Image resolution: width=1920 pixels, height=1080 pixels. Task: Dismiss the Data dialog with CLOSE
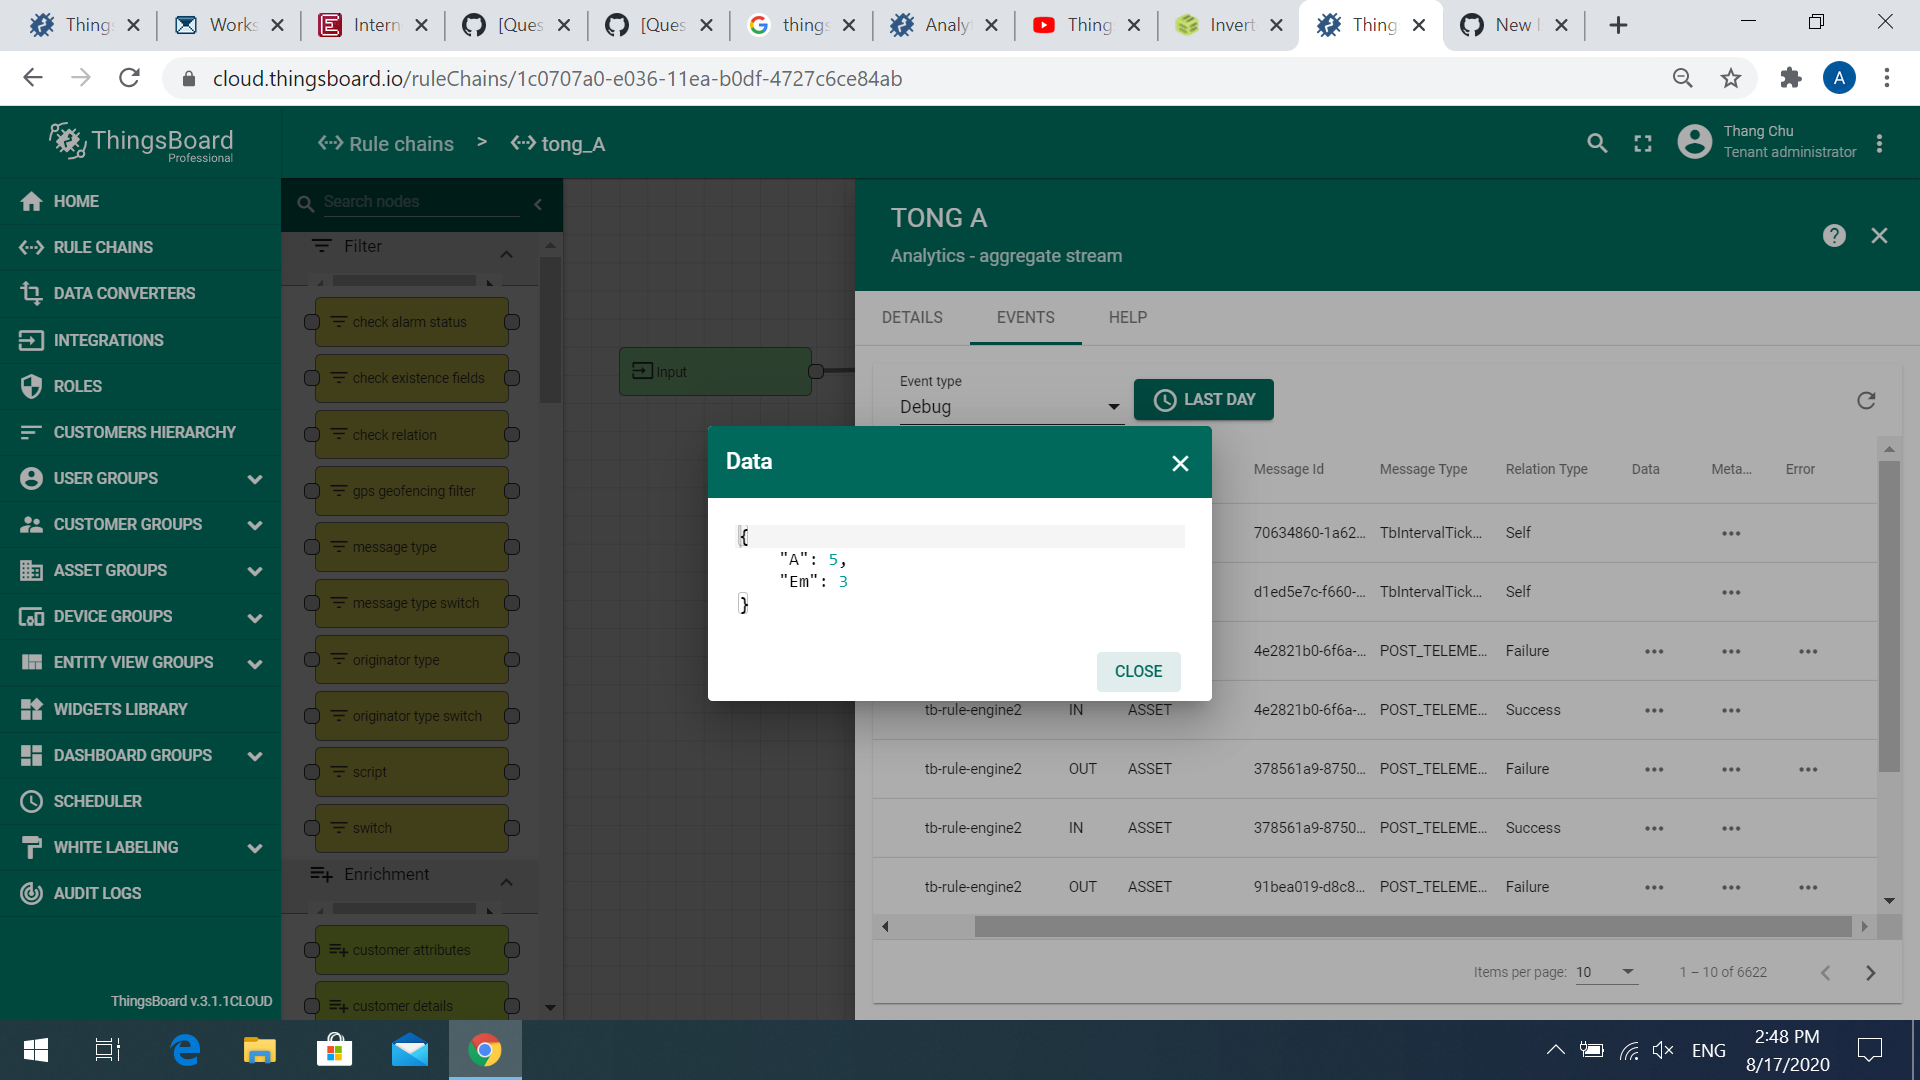coord(1138,671)
